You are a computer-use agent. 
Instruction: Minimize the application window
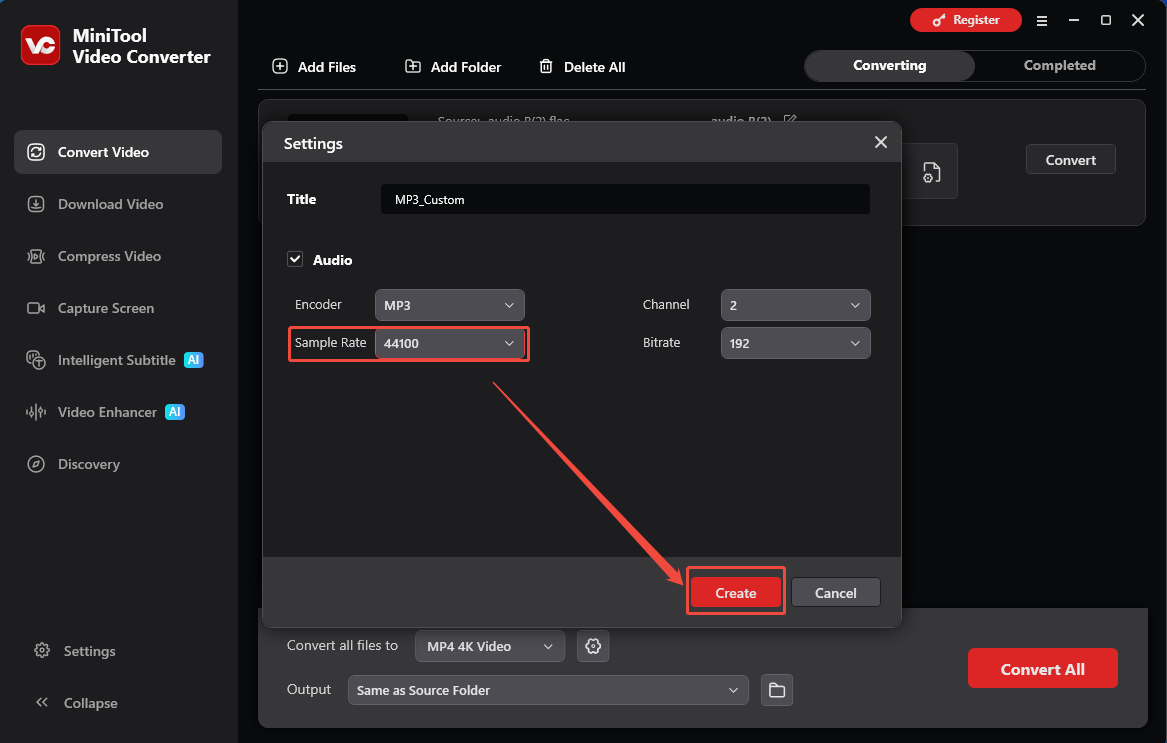(x=1074, y=20)
